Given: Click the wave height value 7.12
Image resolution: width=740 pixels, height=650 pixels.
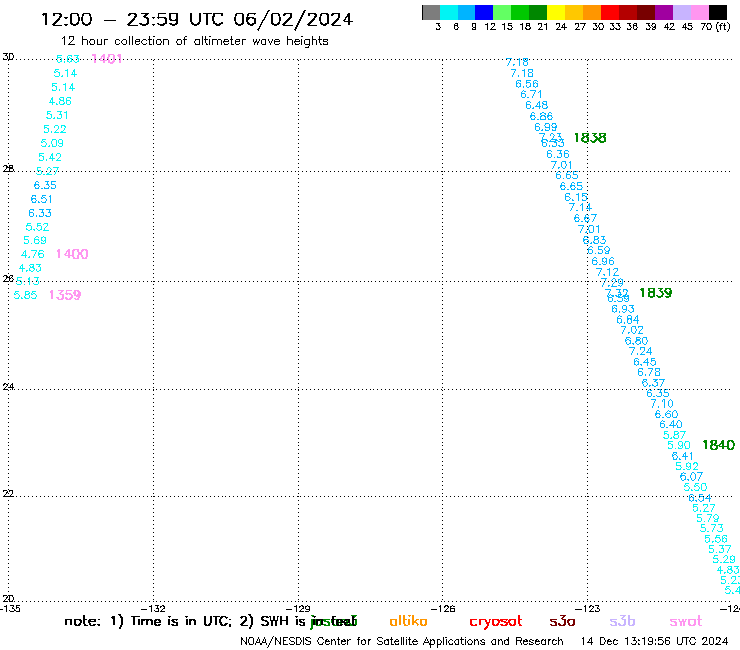Looking at the screenshot, I should pyautogui.click(x=607, y=272).
